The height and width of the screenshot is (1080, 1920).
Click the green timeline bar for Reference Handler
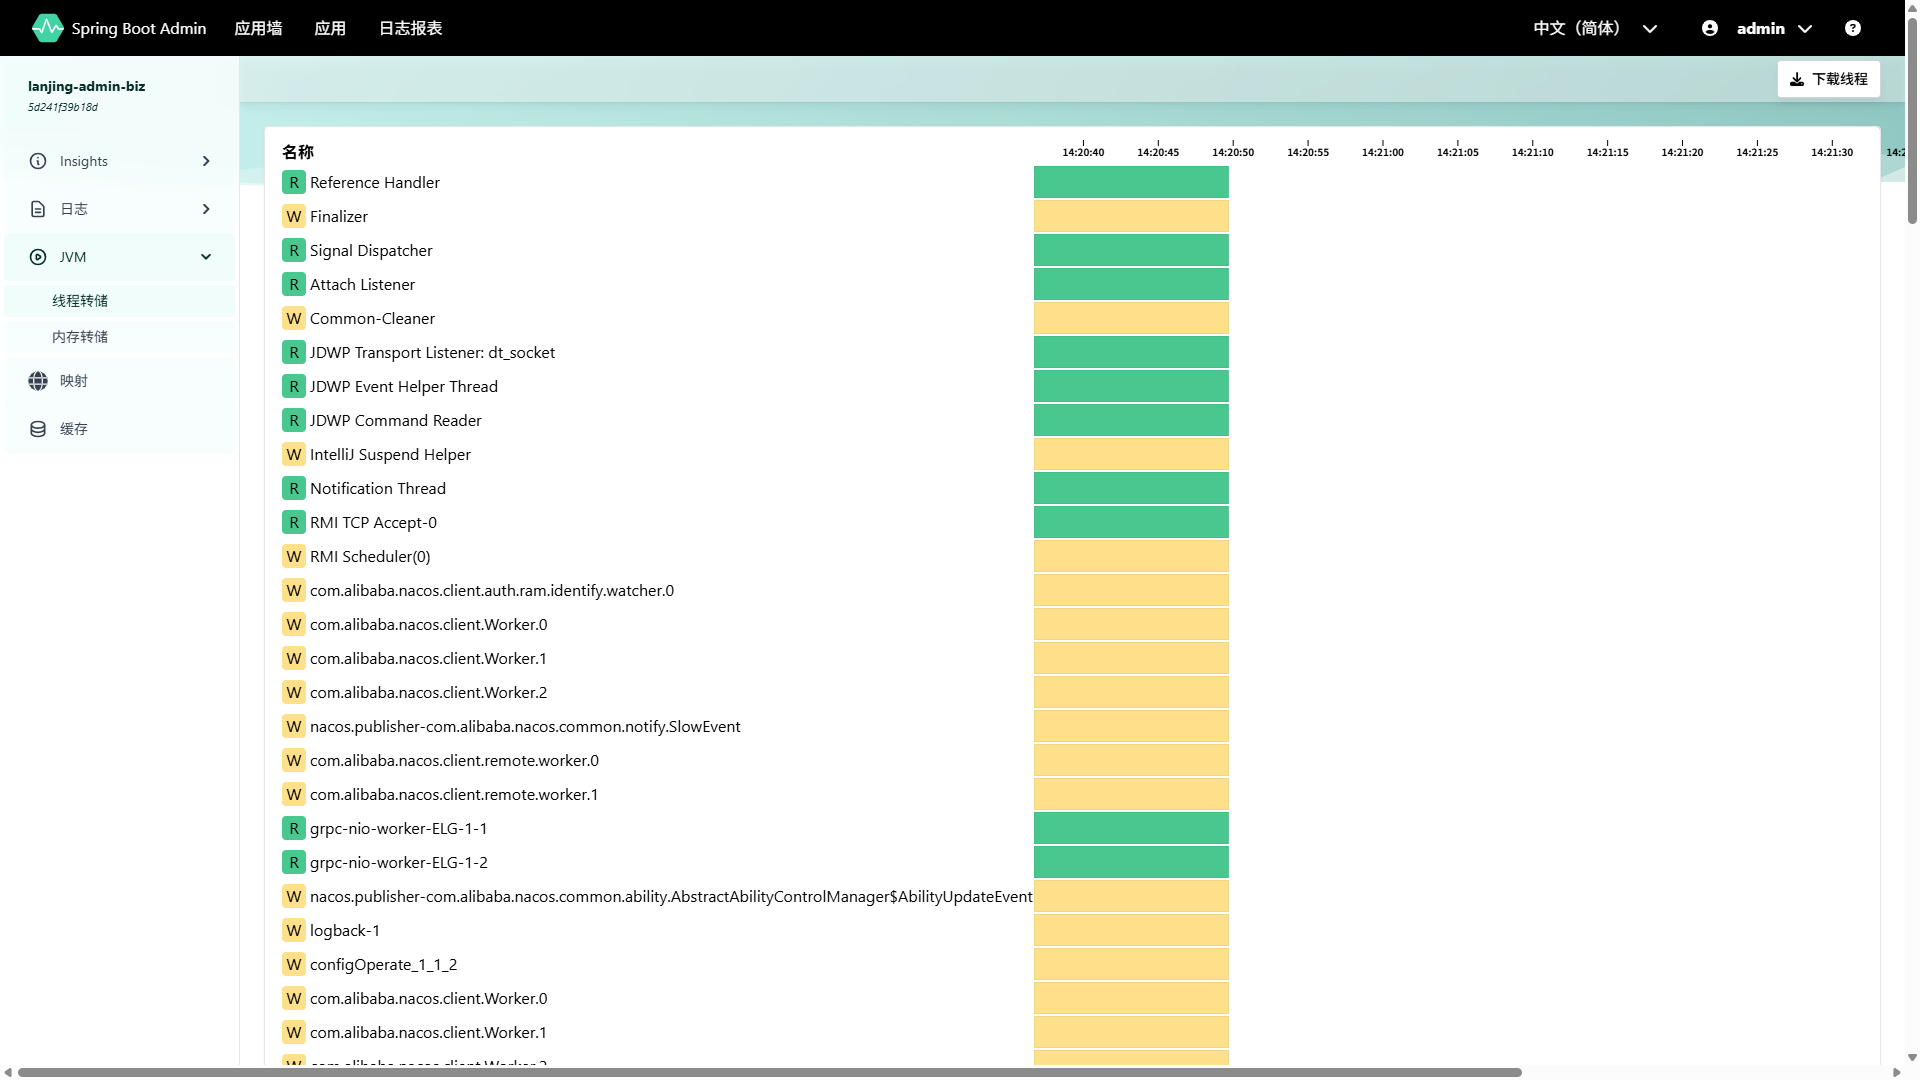click(x=1131, y=182)
